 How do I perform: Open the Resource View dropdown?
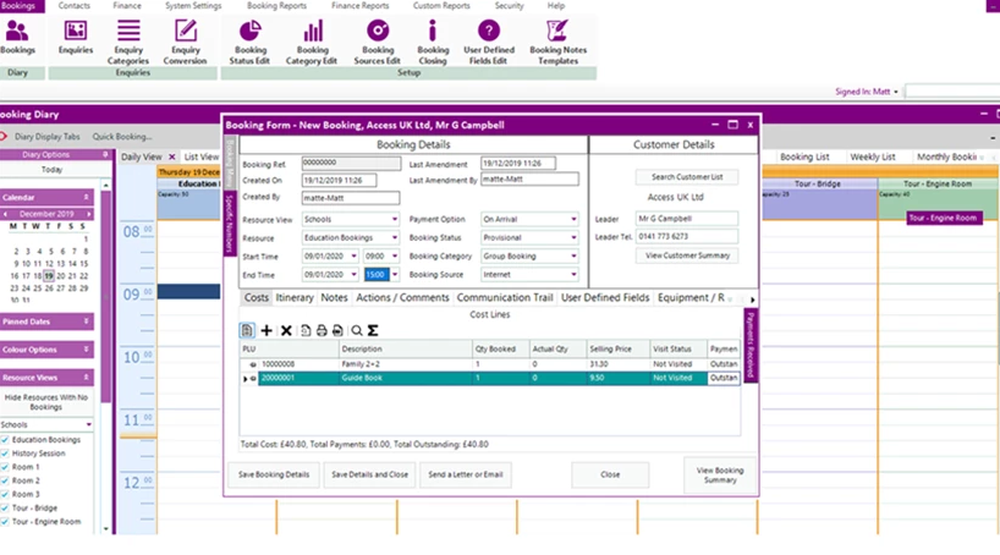(394, 219)
